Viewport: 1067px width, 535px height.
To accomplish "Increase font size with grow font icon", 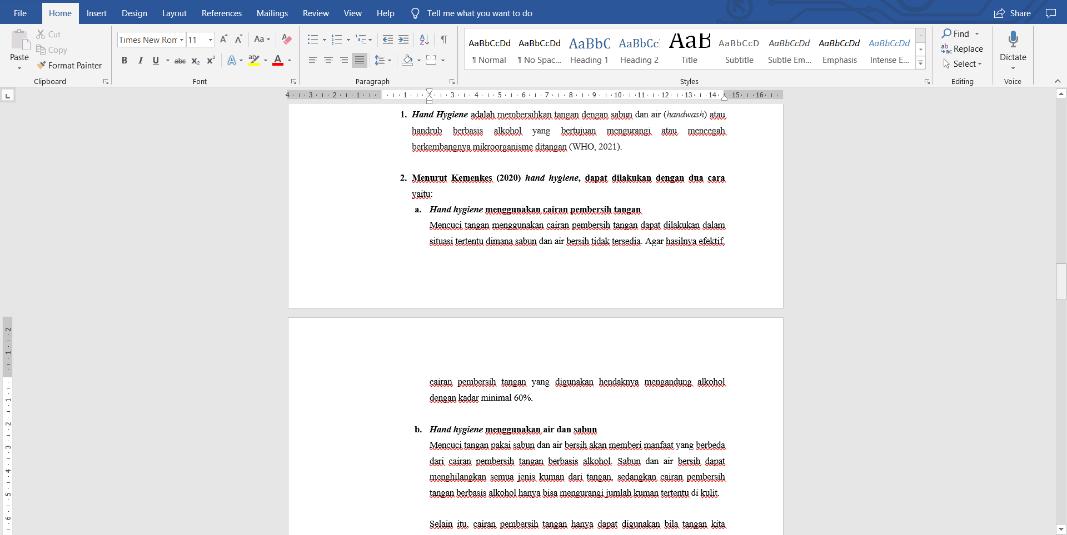I will coord(223,39).
